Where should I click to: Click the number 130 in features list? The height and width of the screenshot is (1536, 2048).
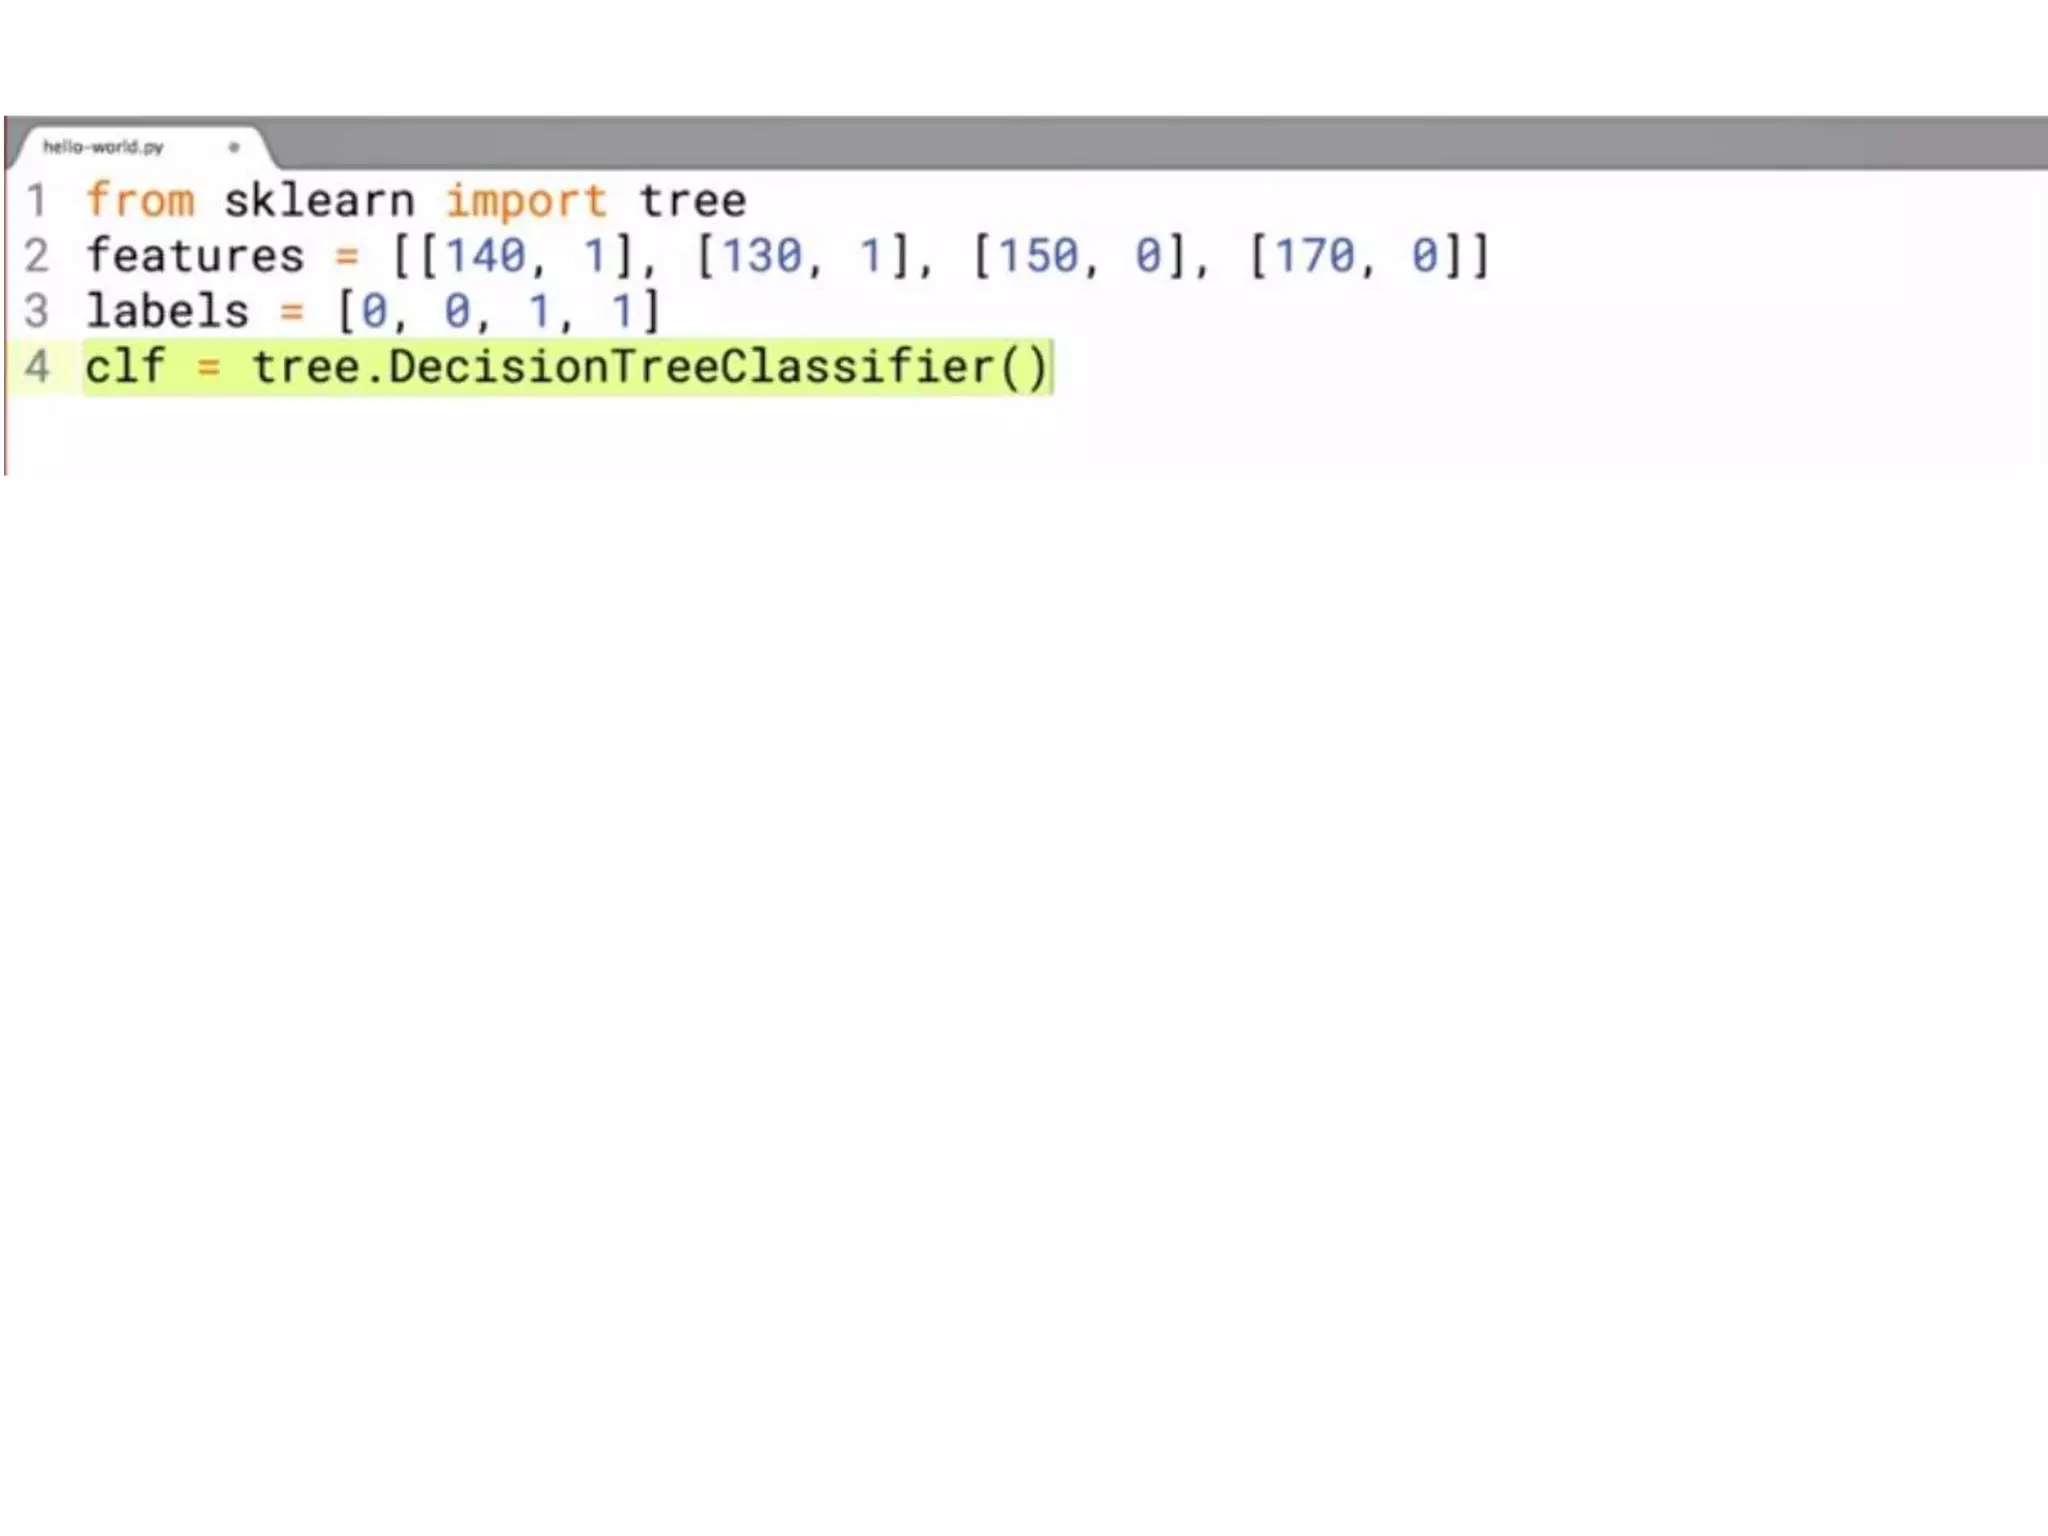pyautogui.click(x=763, y=256)
